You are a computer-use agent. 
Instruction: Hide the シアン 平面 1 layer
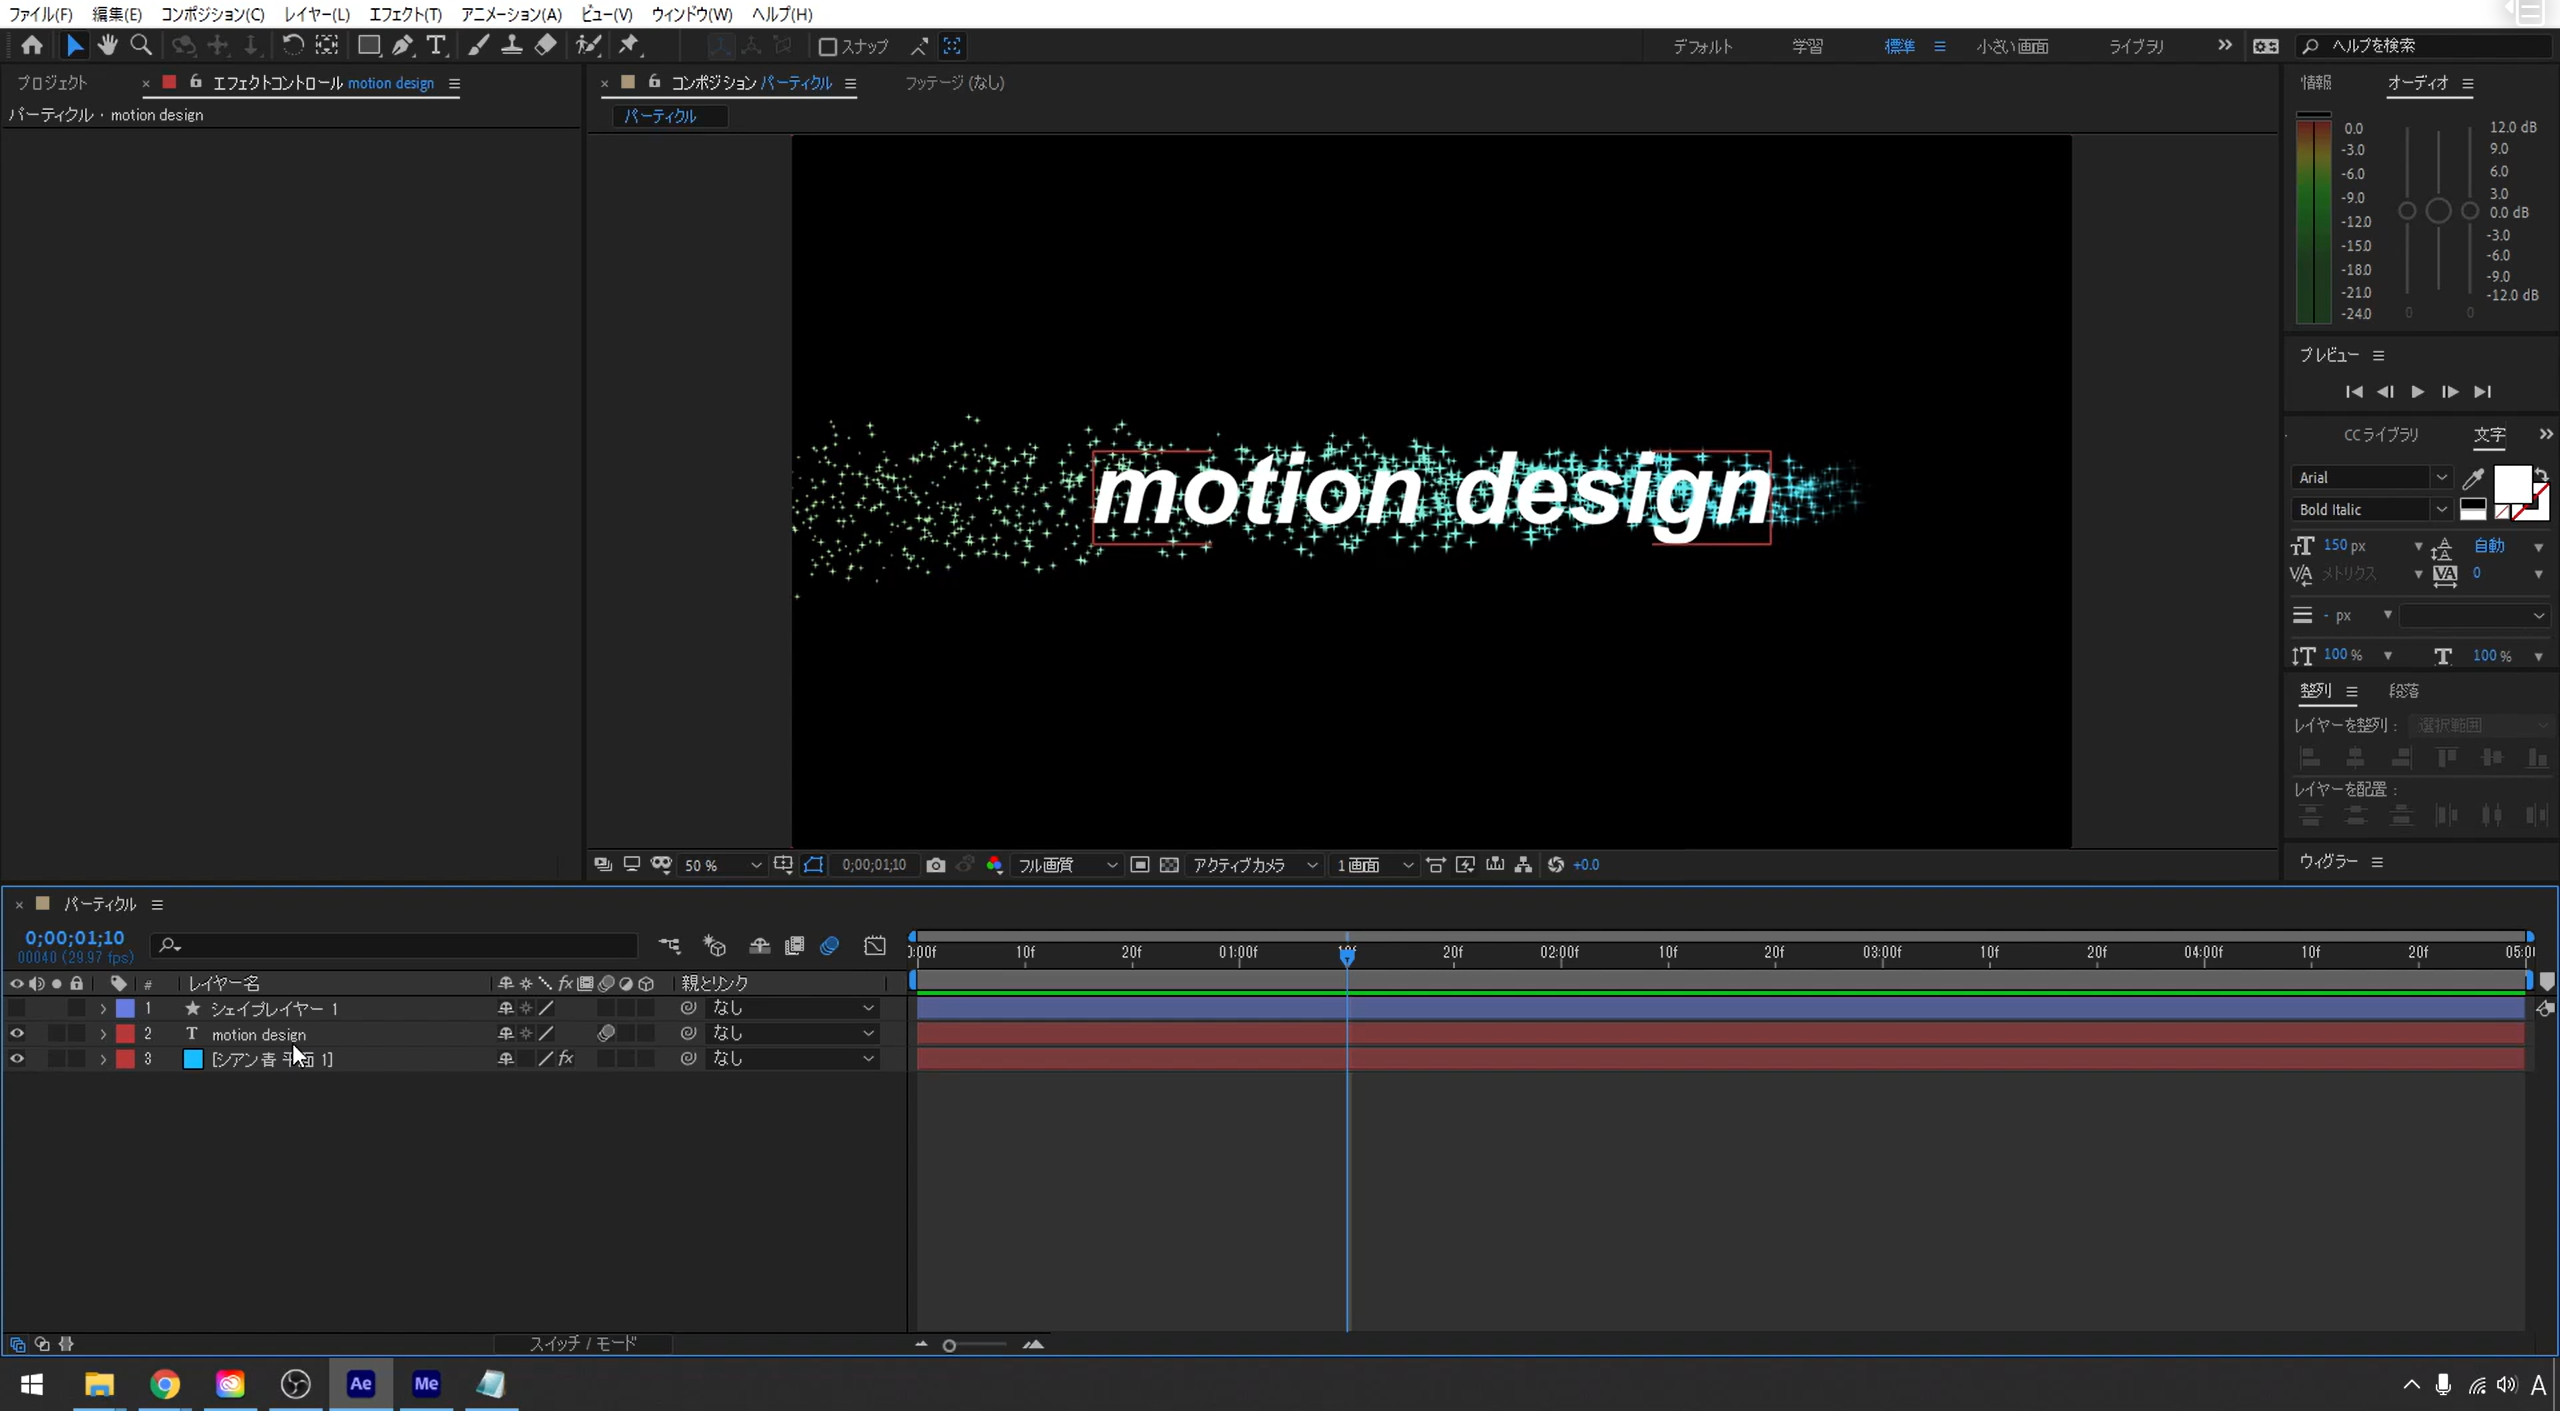(x=17, y=1059)
